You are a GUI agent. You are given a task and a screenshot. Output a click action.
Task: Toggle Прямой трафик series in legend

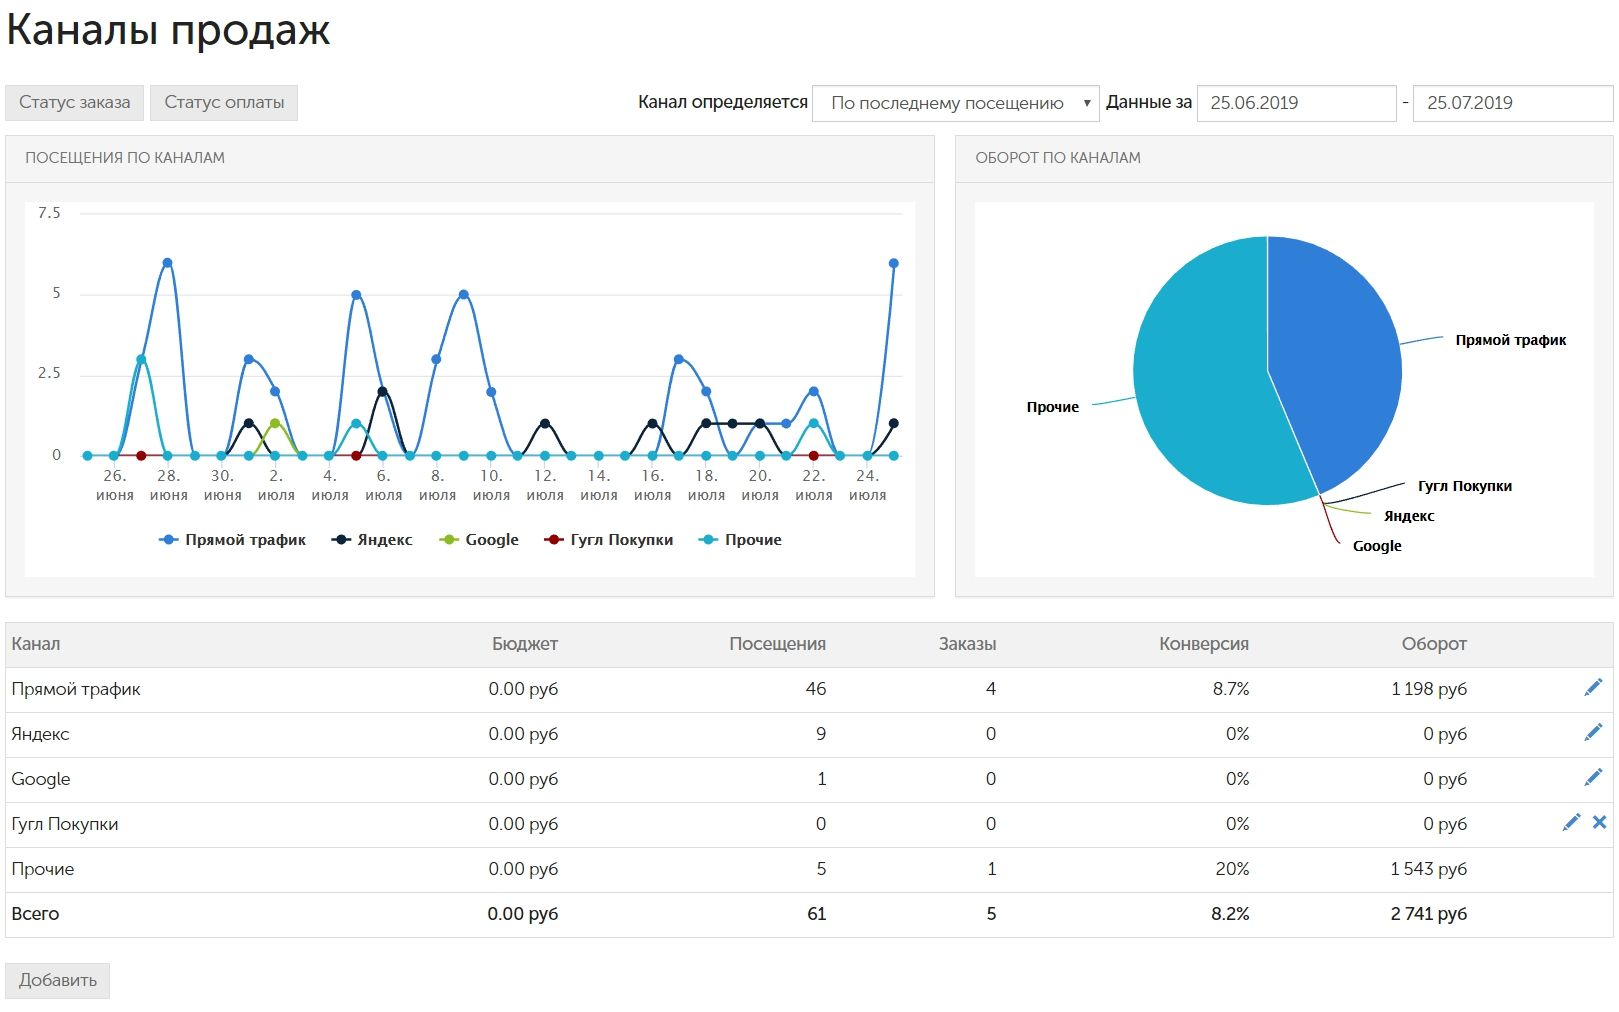pyautogui.click(x=232, y=540)
